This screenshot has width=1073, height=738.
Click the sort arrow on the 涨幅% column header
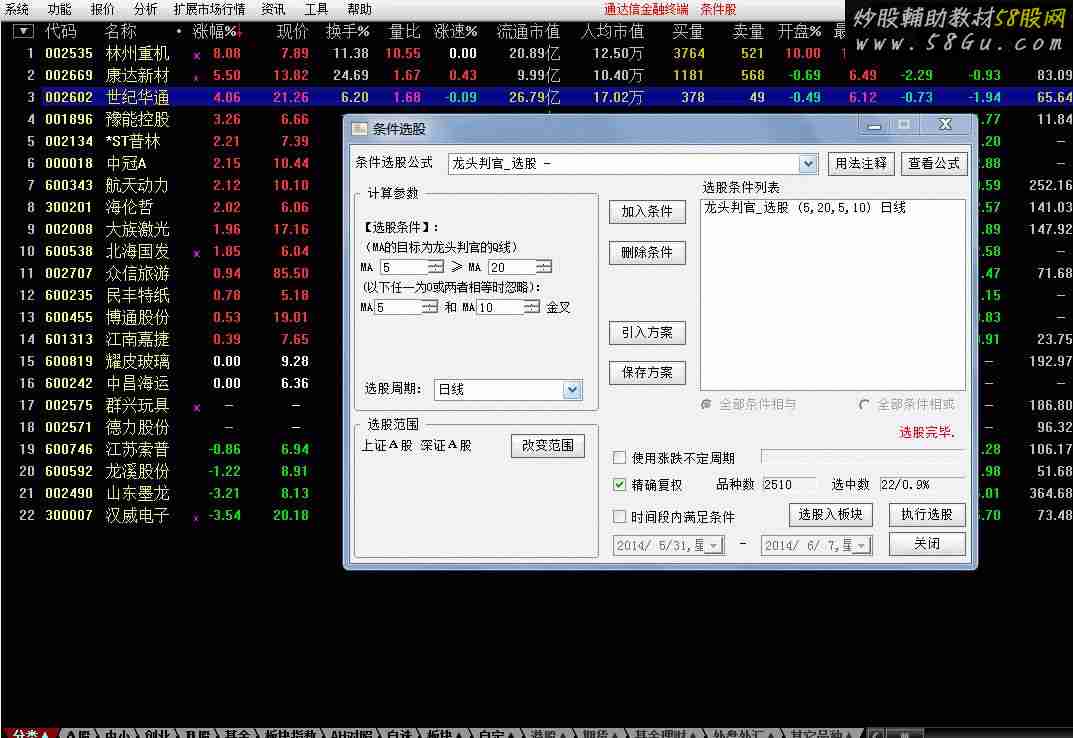coord(239,32)
